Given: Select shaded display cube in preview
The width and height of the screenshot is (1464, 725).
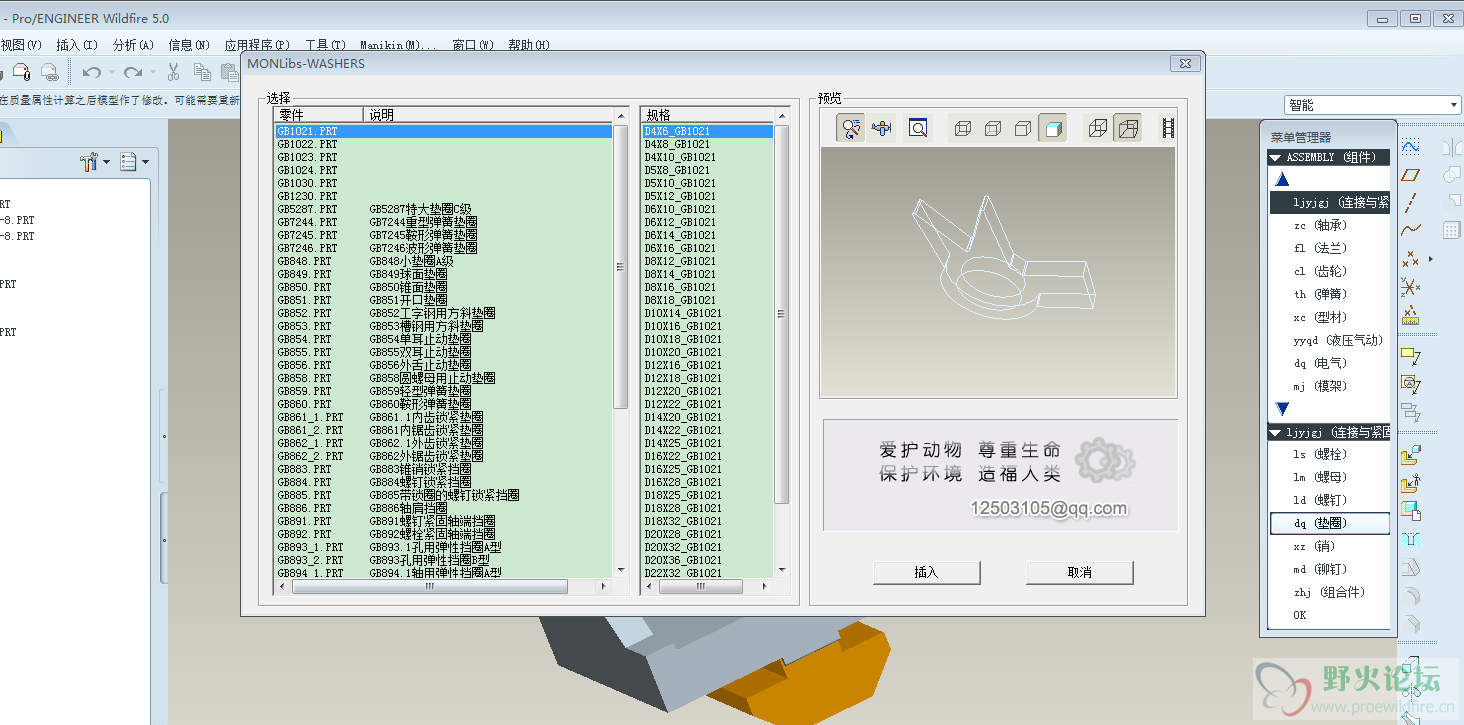Looking at the screenshot, I should click(x=1052, y=128).
